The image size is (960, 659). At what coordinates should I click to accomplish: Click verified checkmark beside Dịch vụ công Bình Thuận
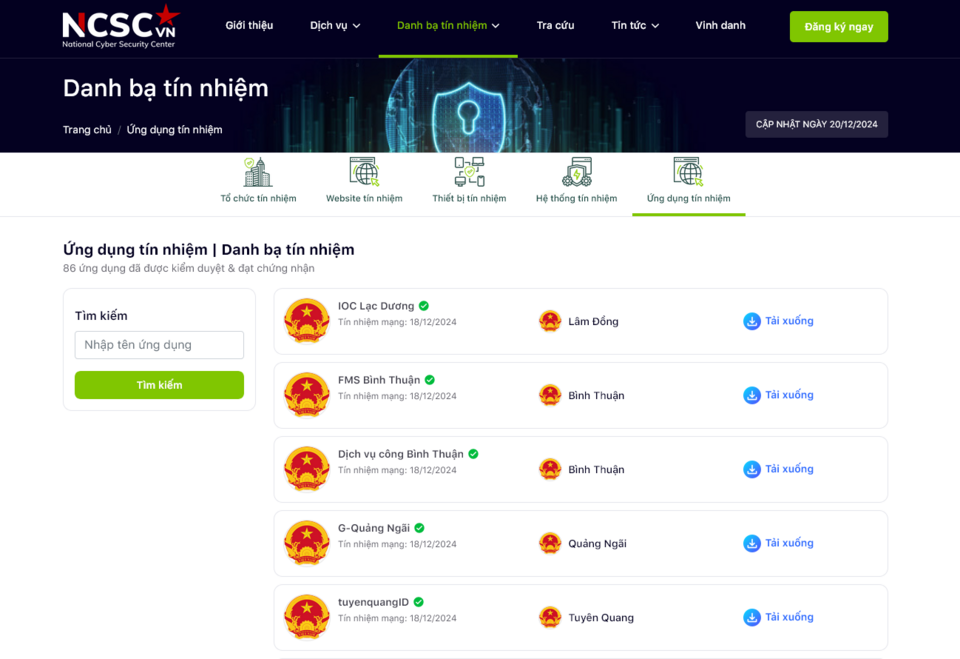click(473, 454)
